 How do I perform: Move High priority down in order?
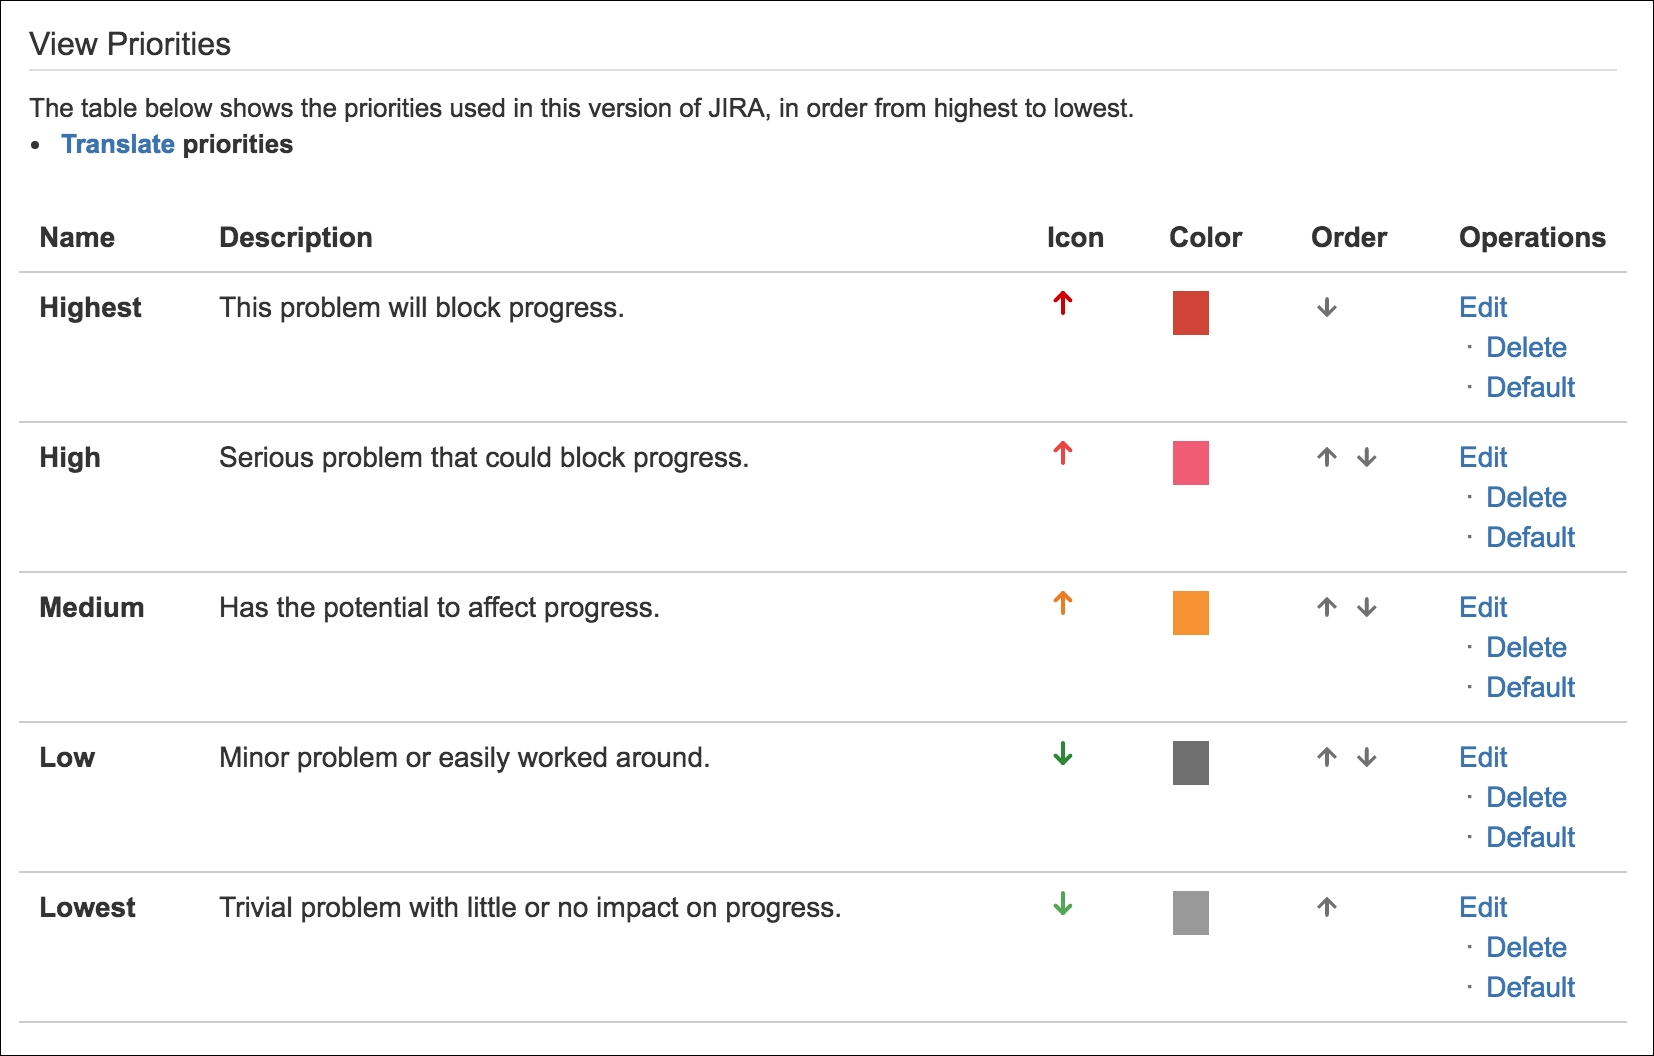pyautogui.click(x=1367, y=457)
